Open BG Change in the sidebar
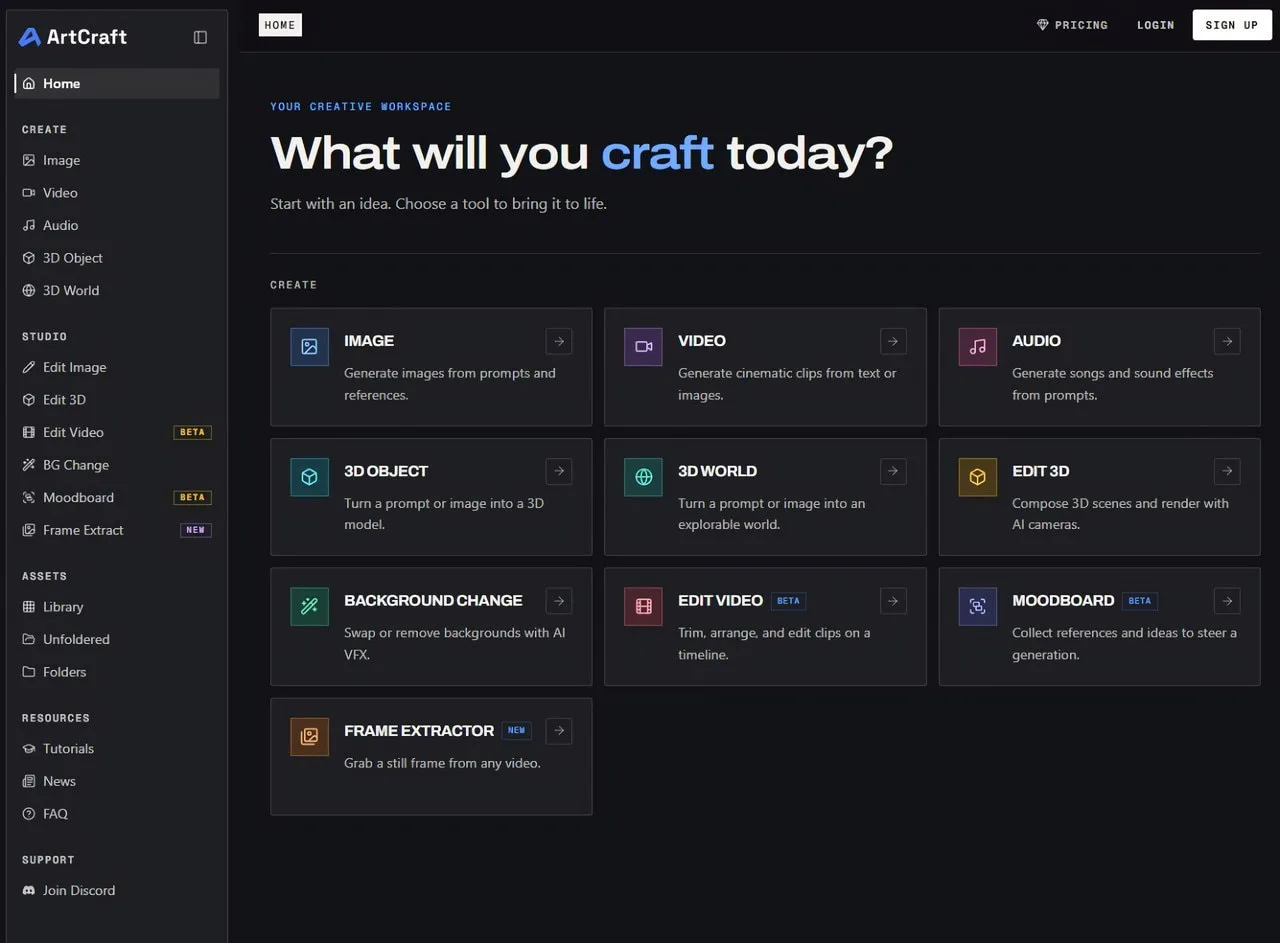Viewport: 1280px width, 943px height. coord(117,465)
